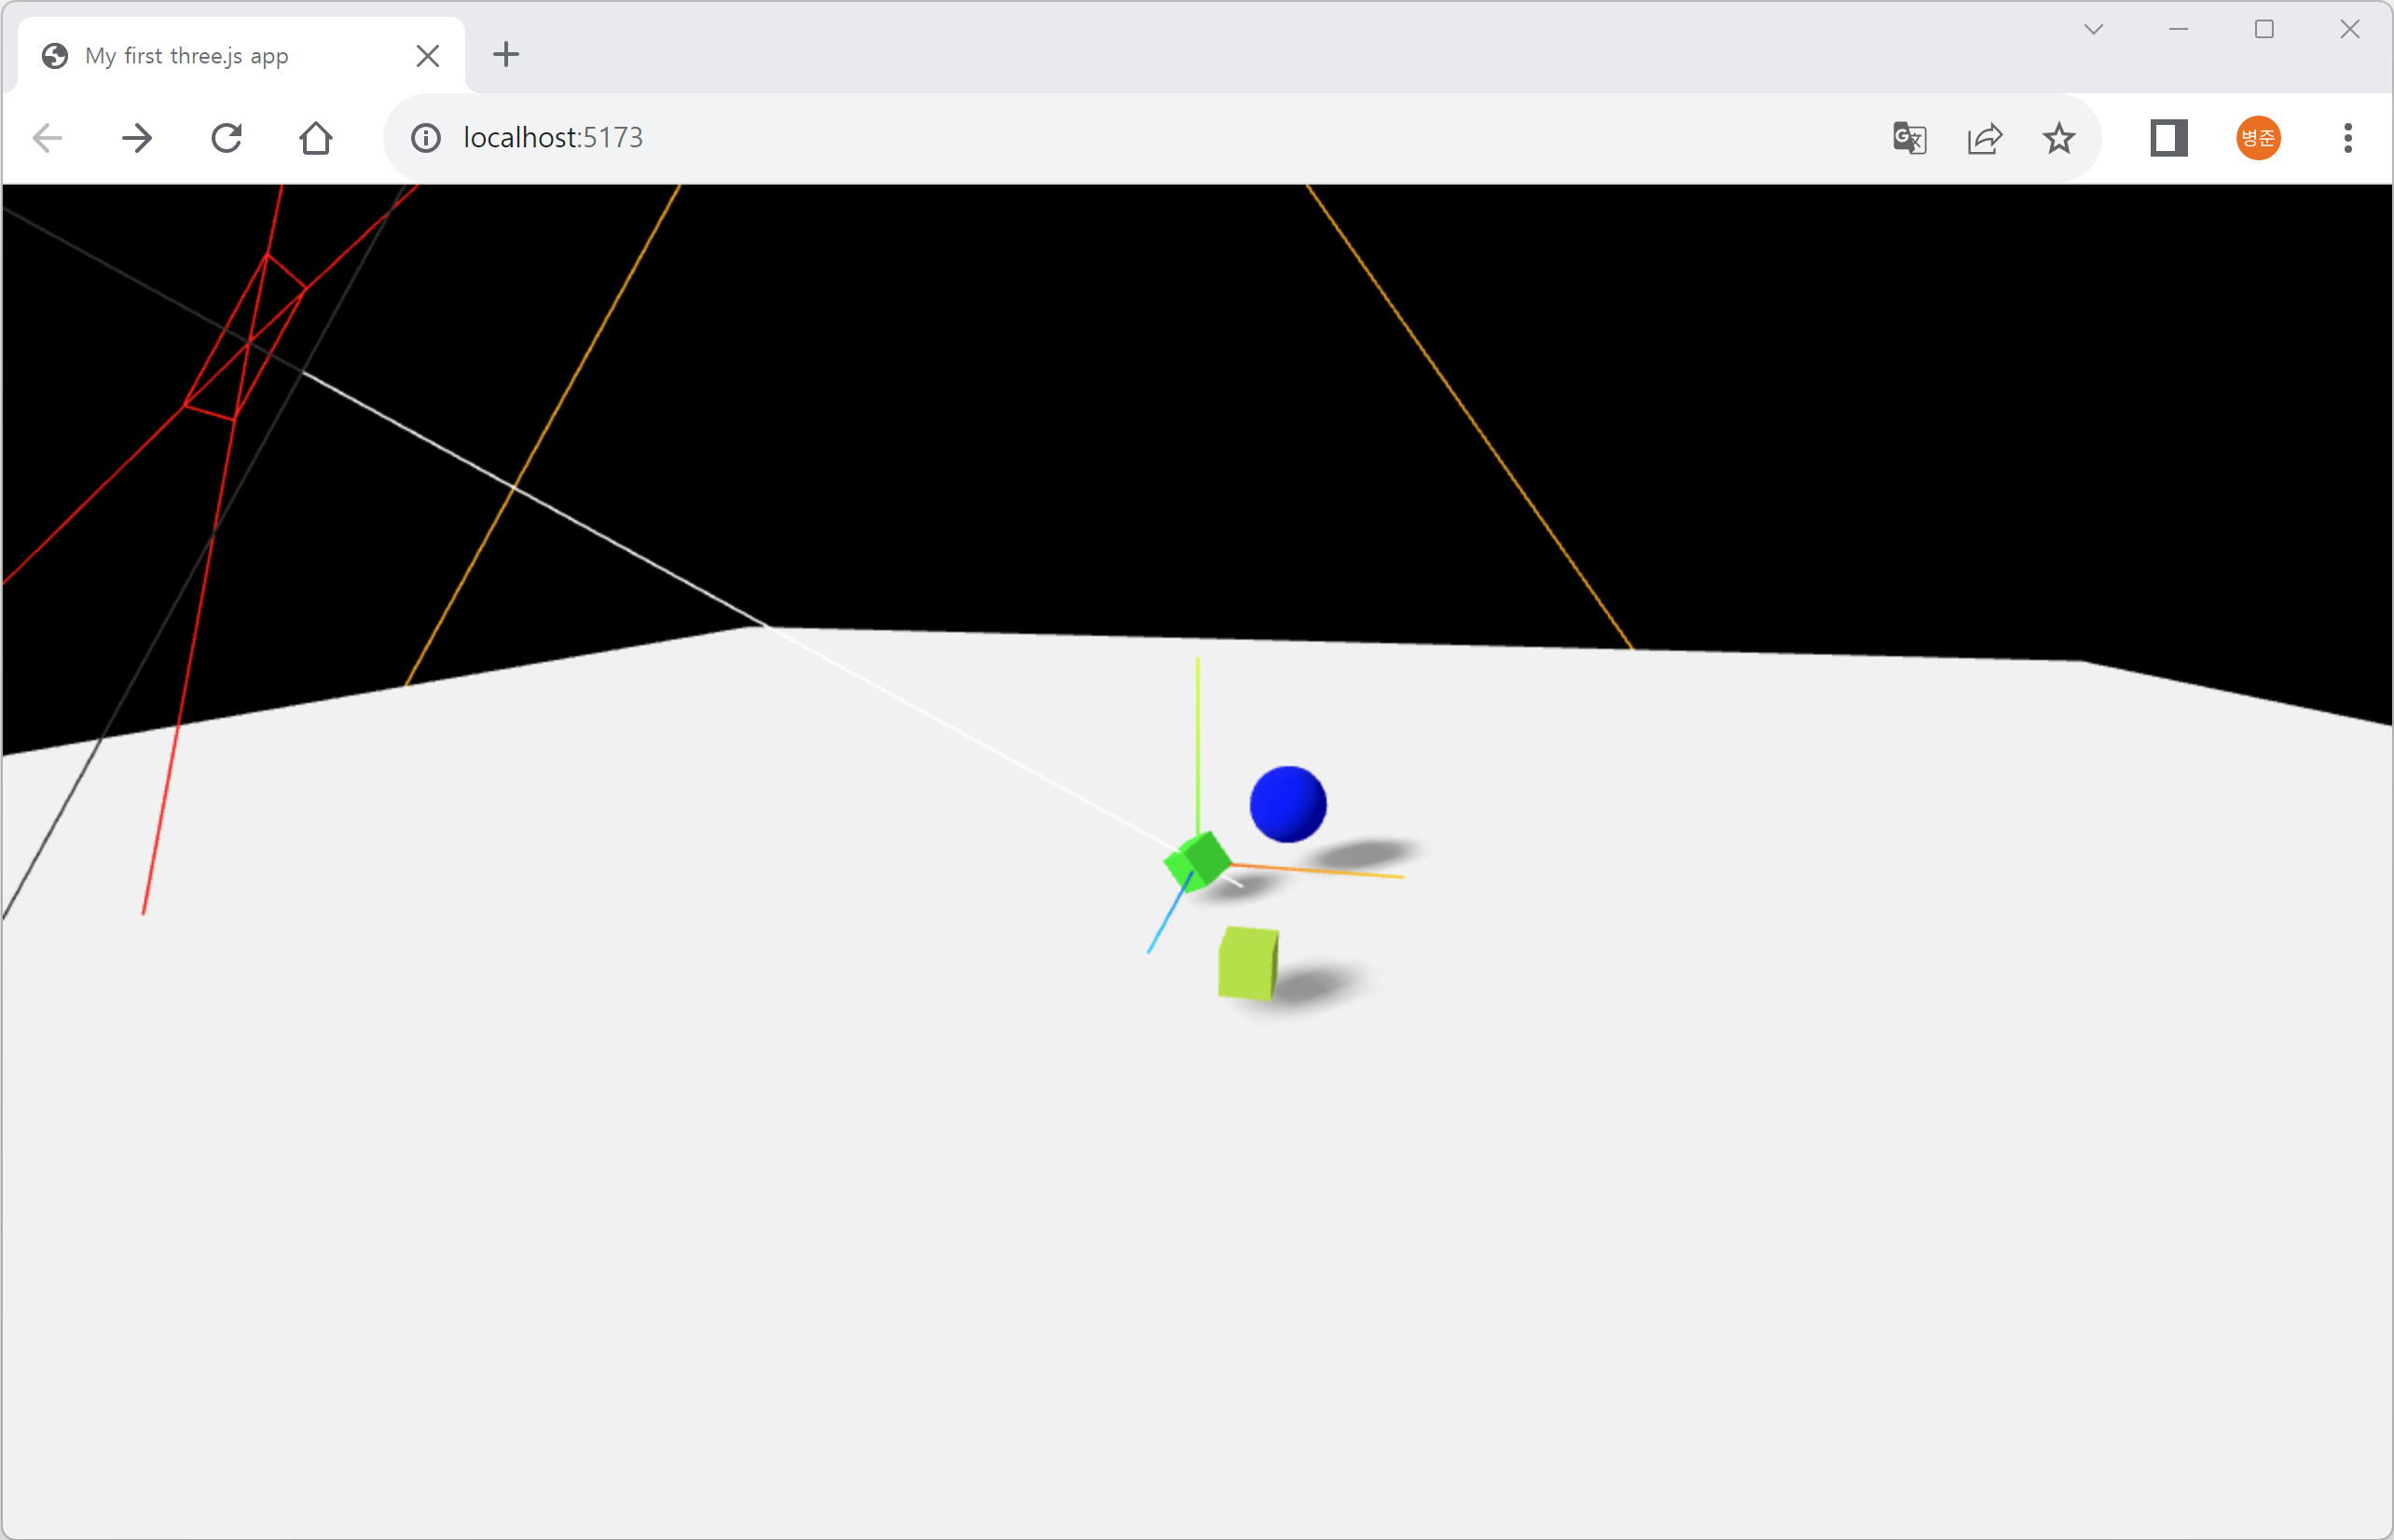Reload the localhost page
Image resolution: width=2394 pixels, height=1540 pixels.
pyautogui.click(x=227, y=138)
